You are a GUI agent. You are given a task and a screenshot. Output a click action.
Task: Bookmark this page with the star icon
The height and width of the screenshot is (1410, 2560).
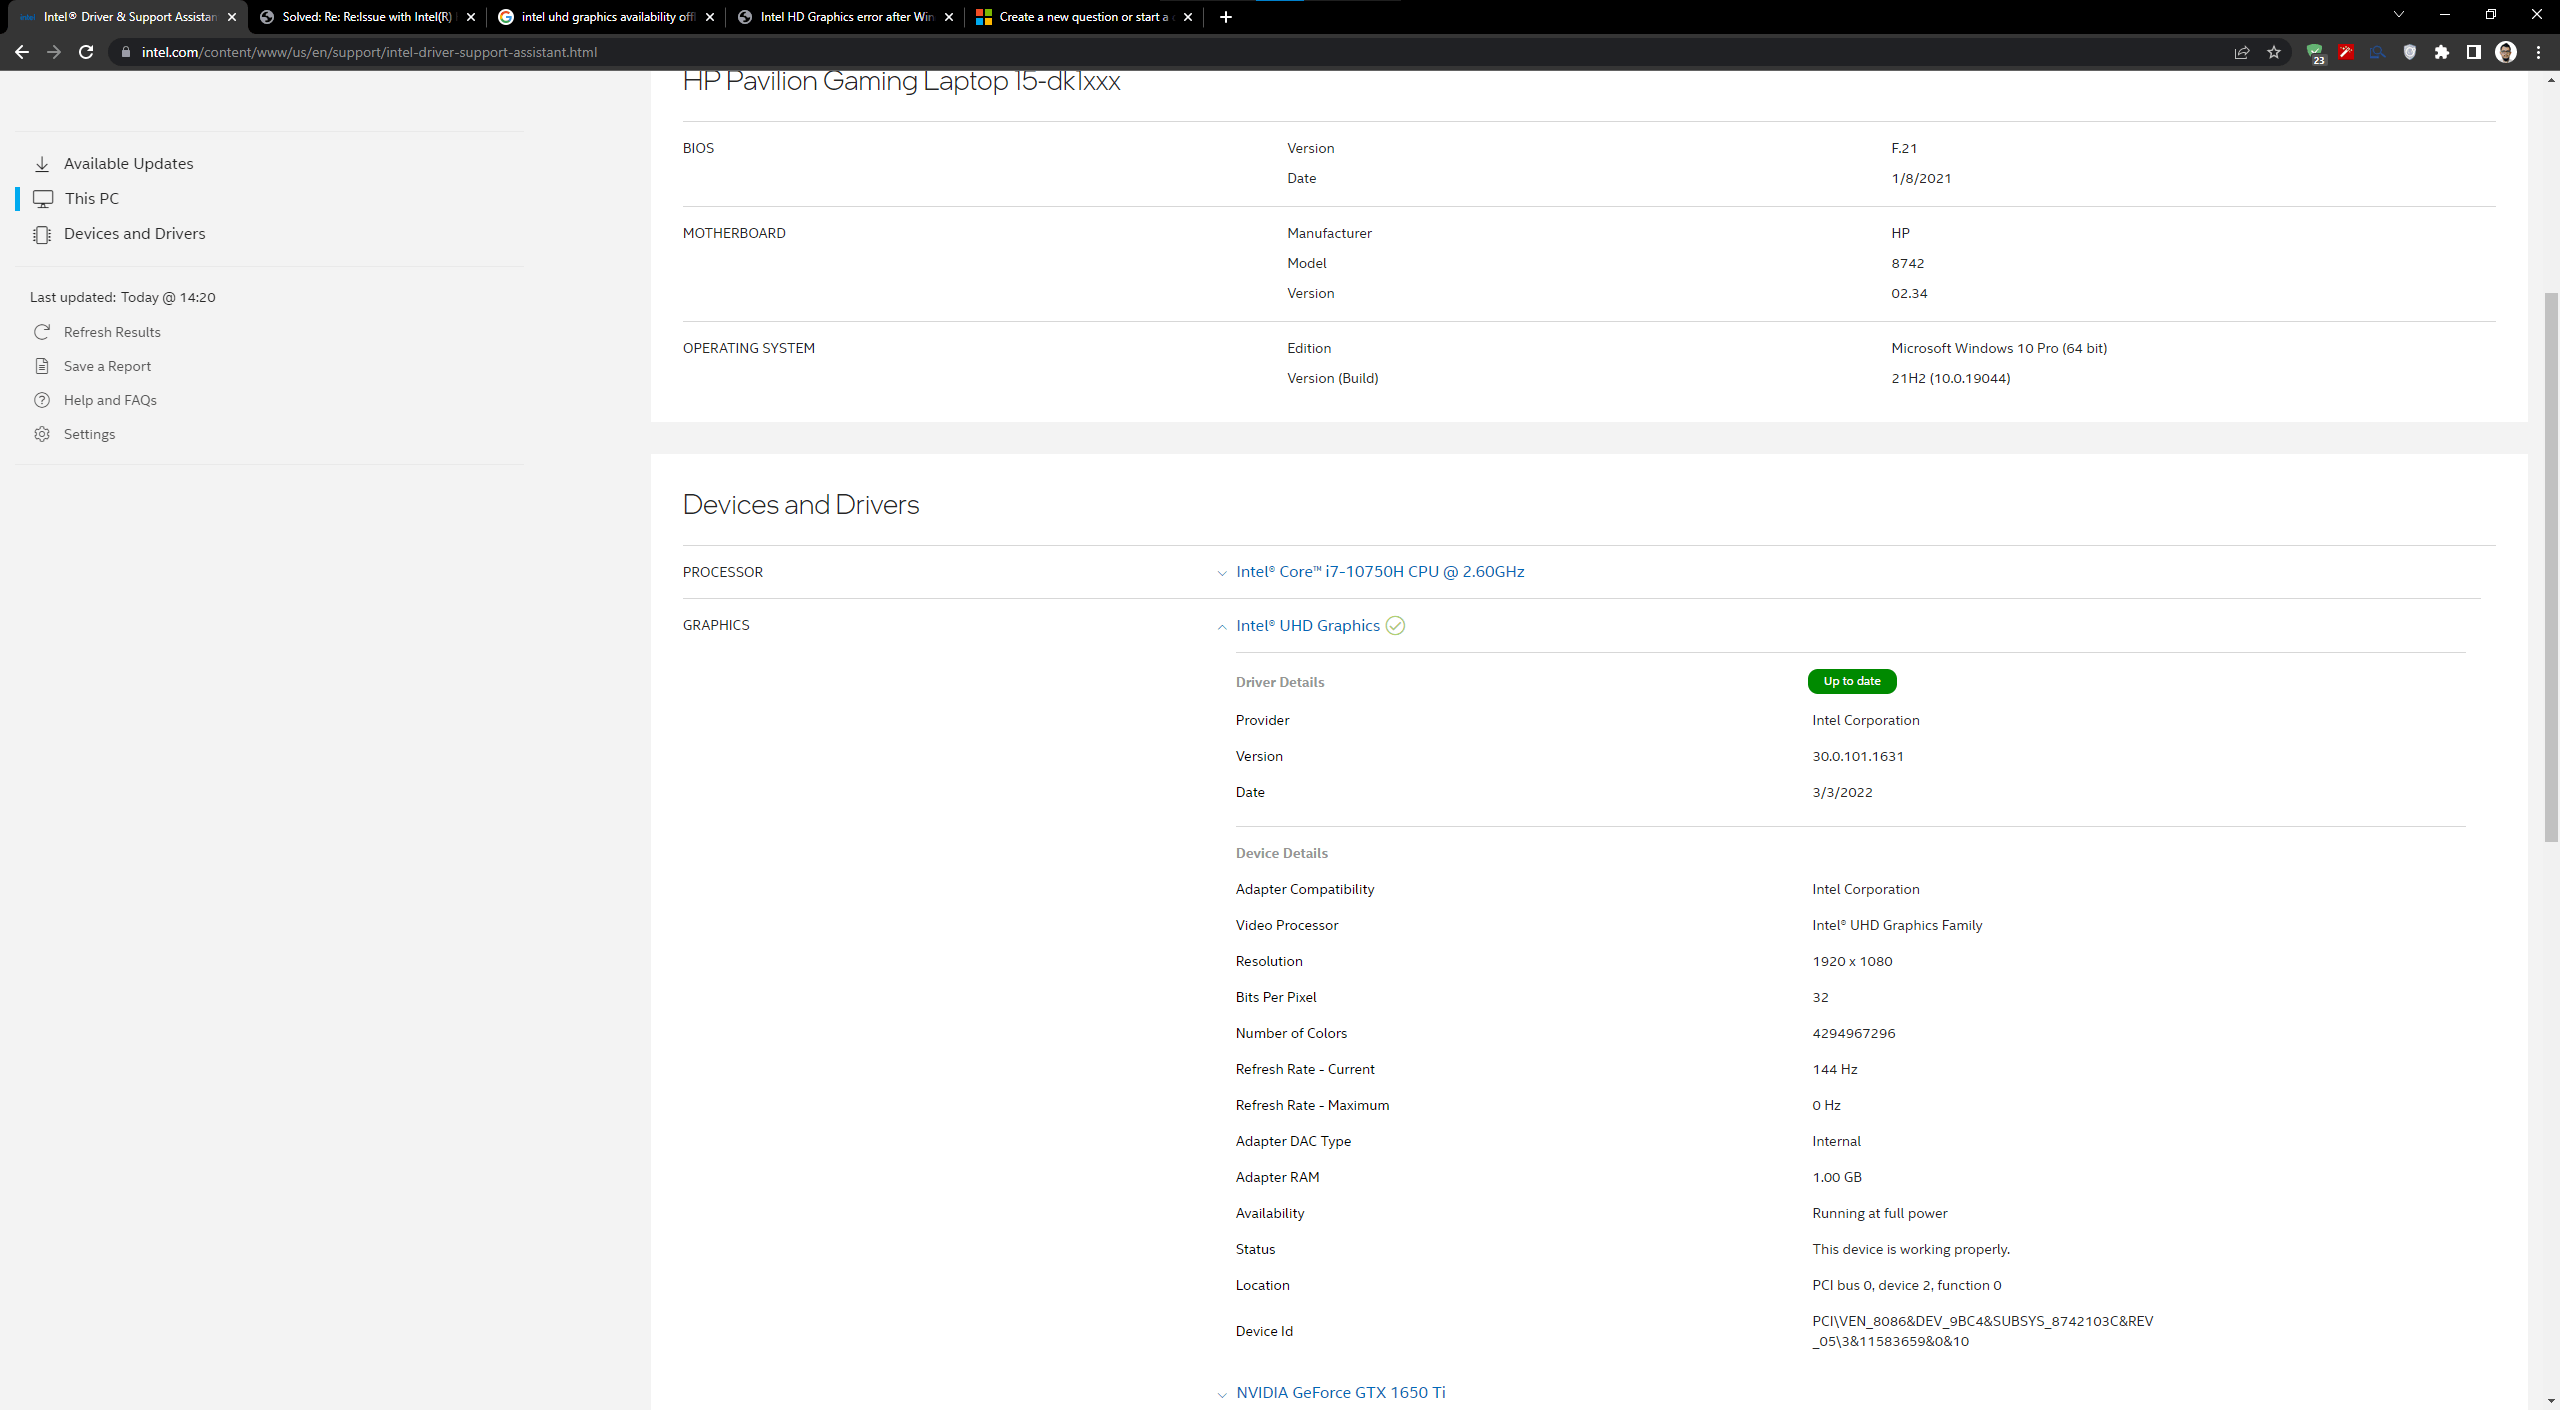(2274, 52)
